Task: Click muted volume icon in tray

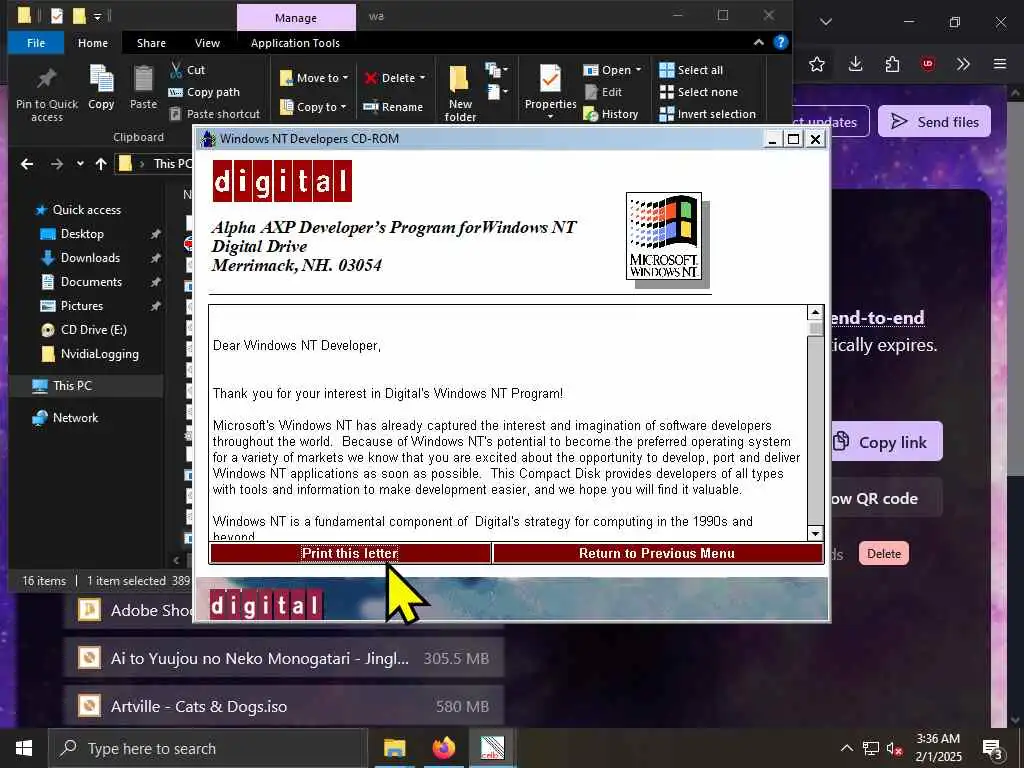Action: (x=894, y=748)
